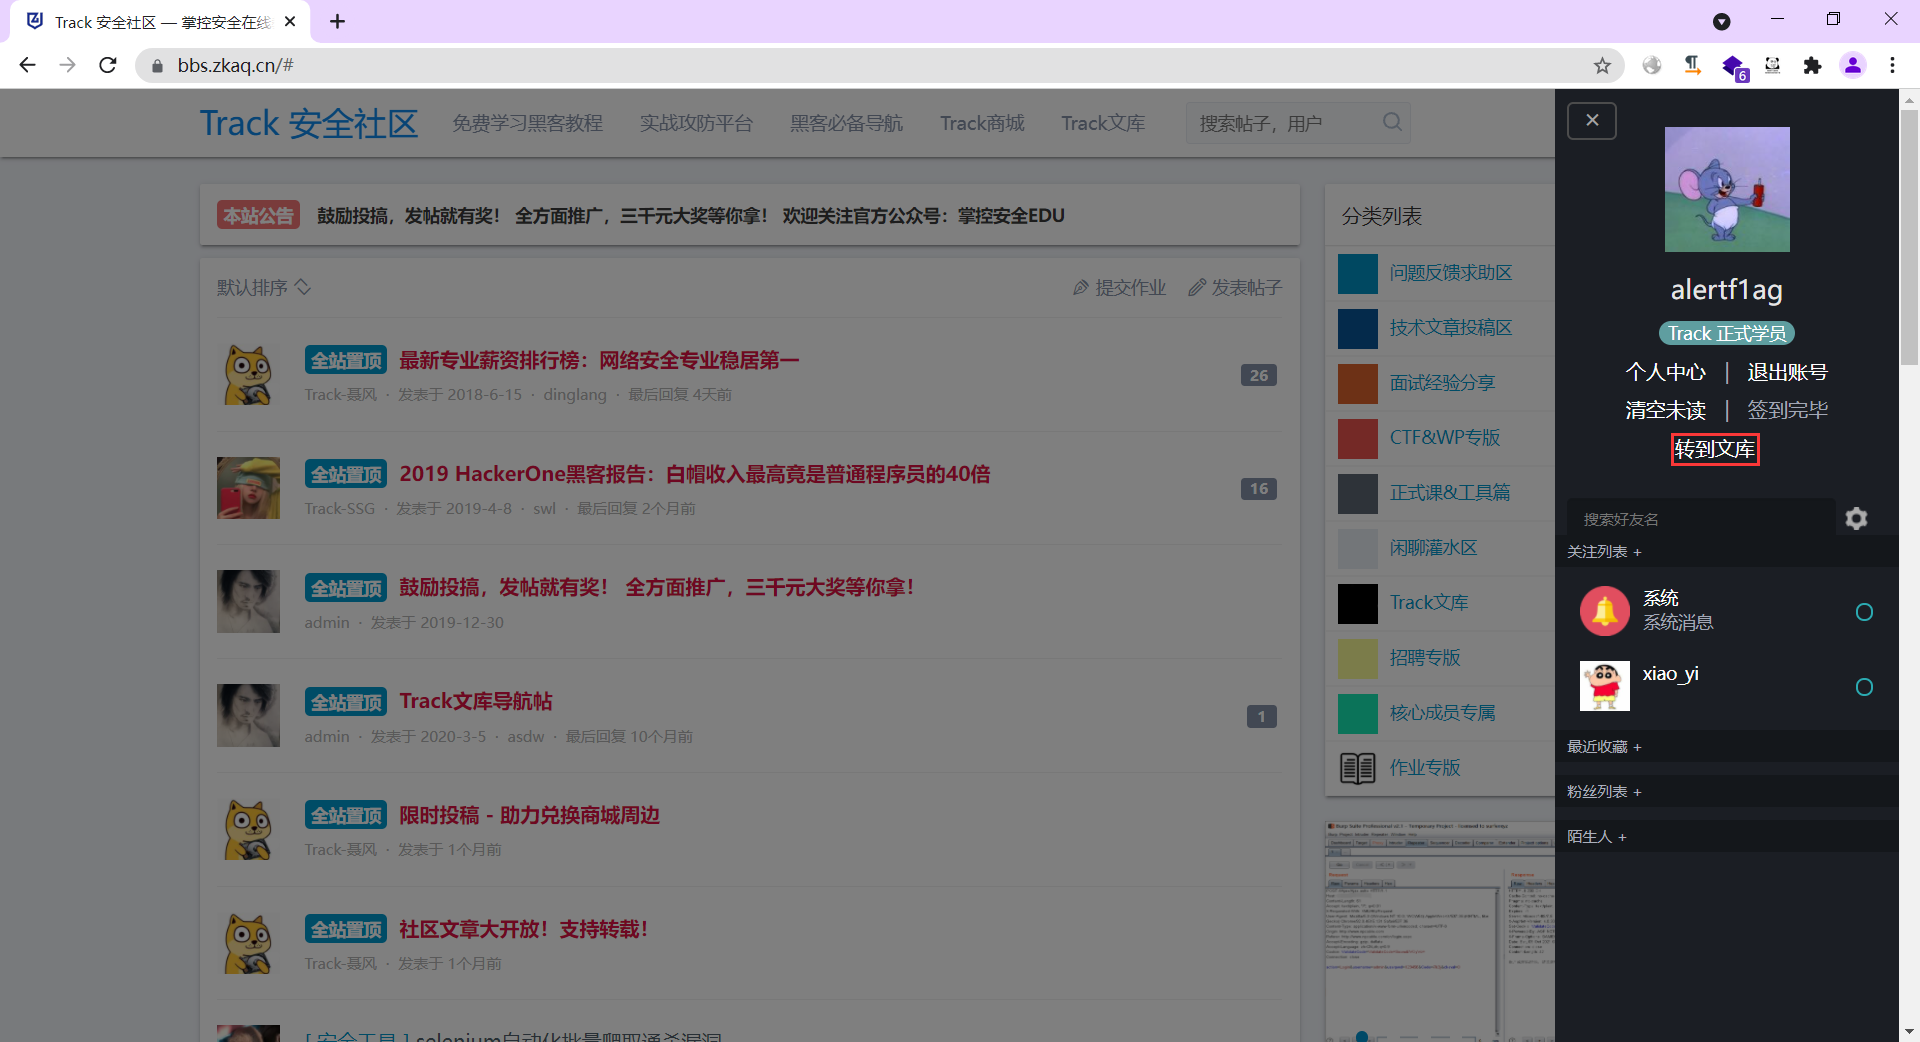Click the system notification bell avatar
1920x1042 pixels.
[x=1604, y=611]
